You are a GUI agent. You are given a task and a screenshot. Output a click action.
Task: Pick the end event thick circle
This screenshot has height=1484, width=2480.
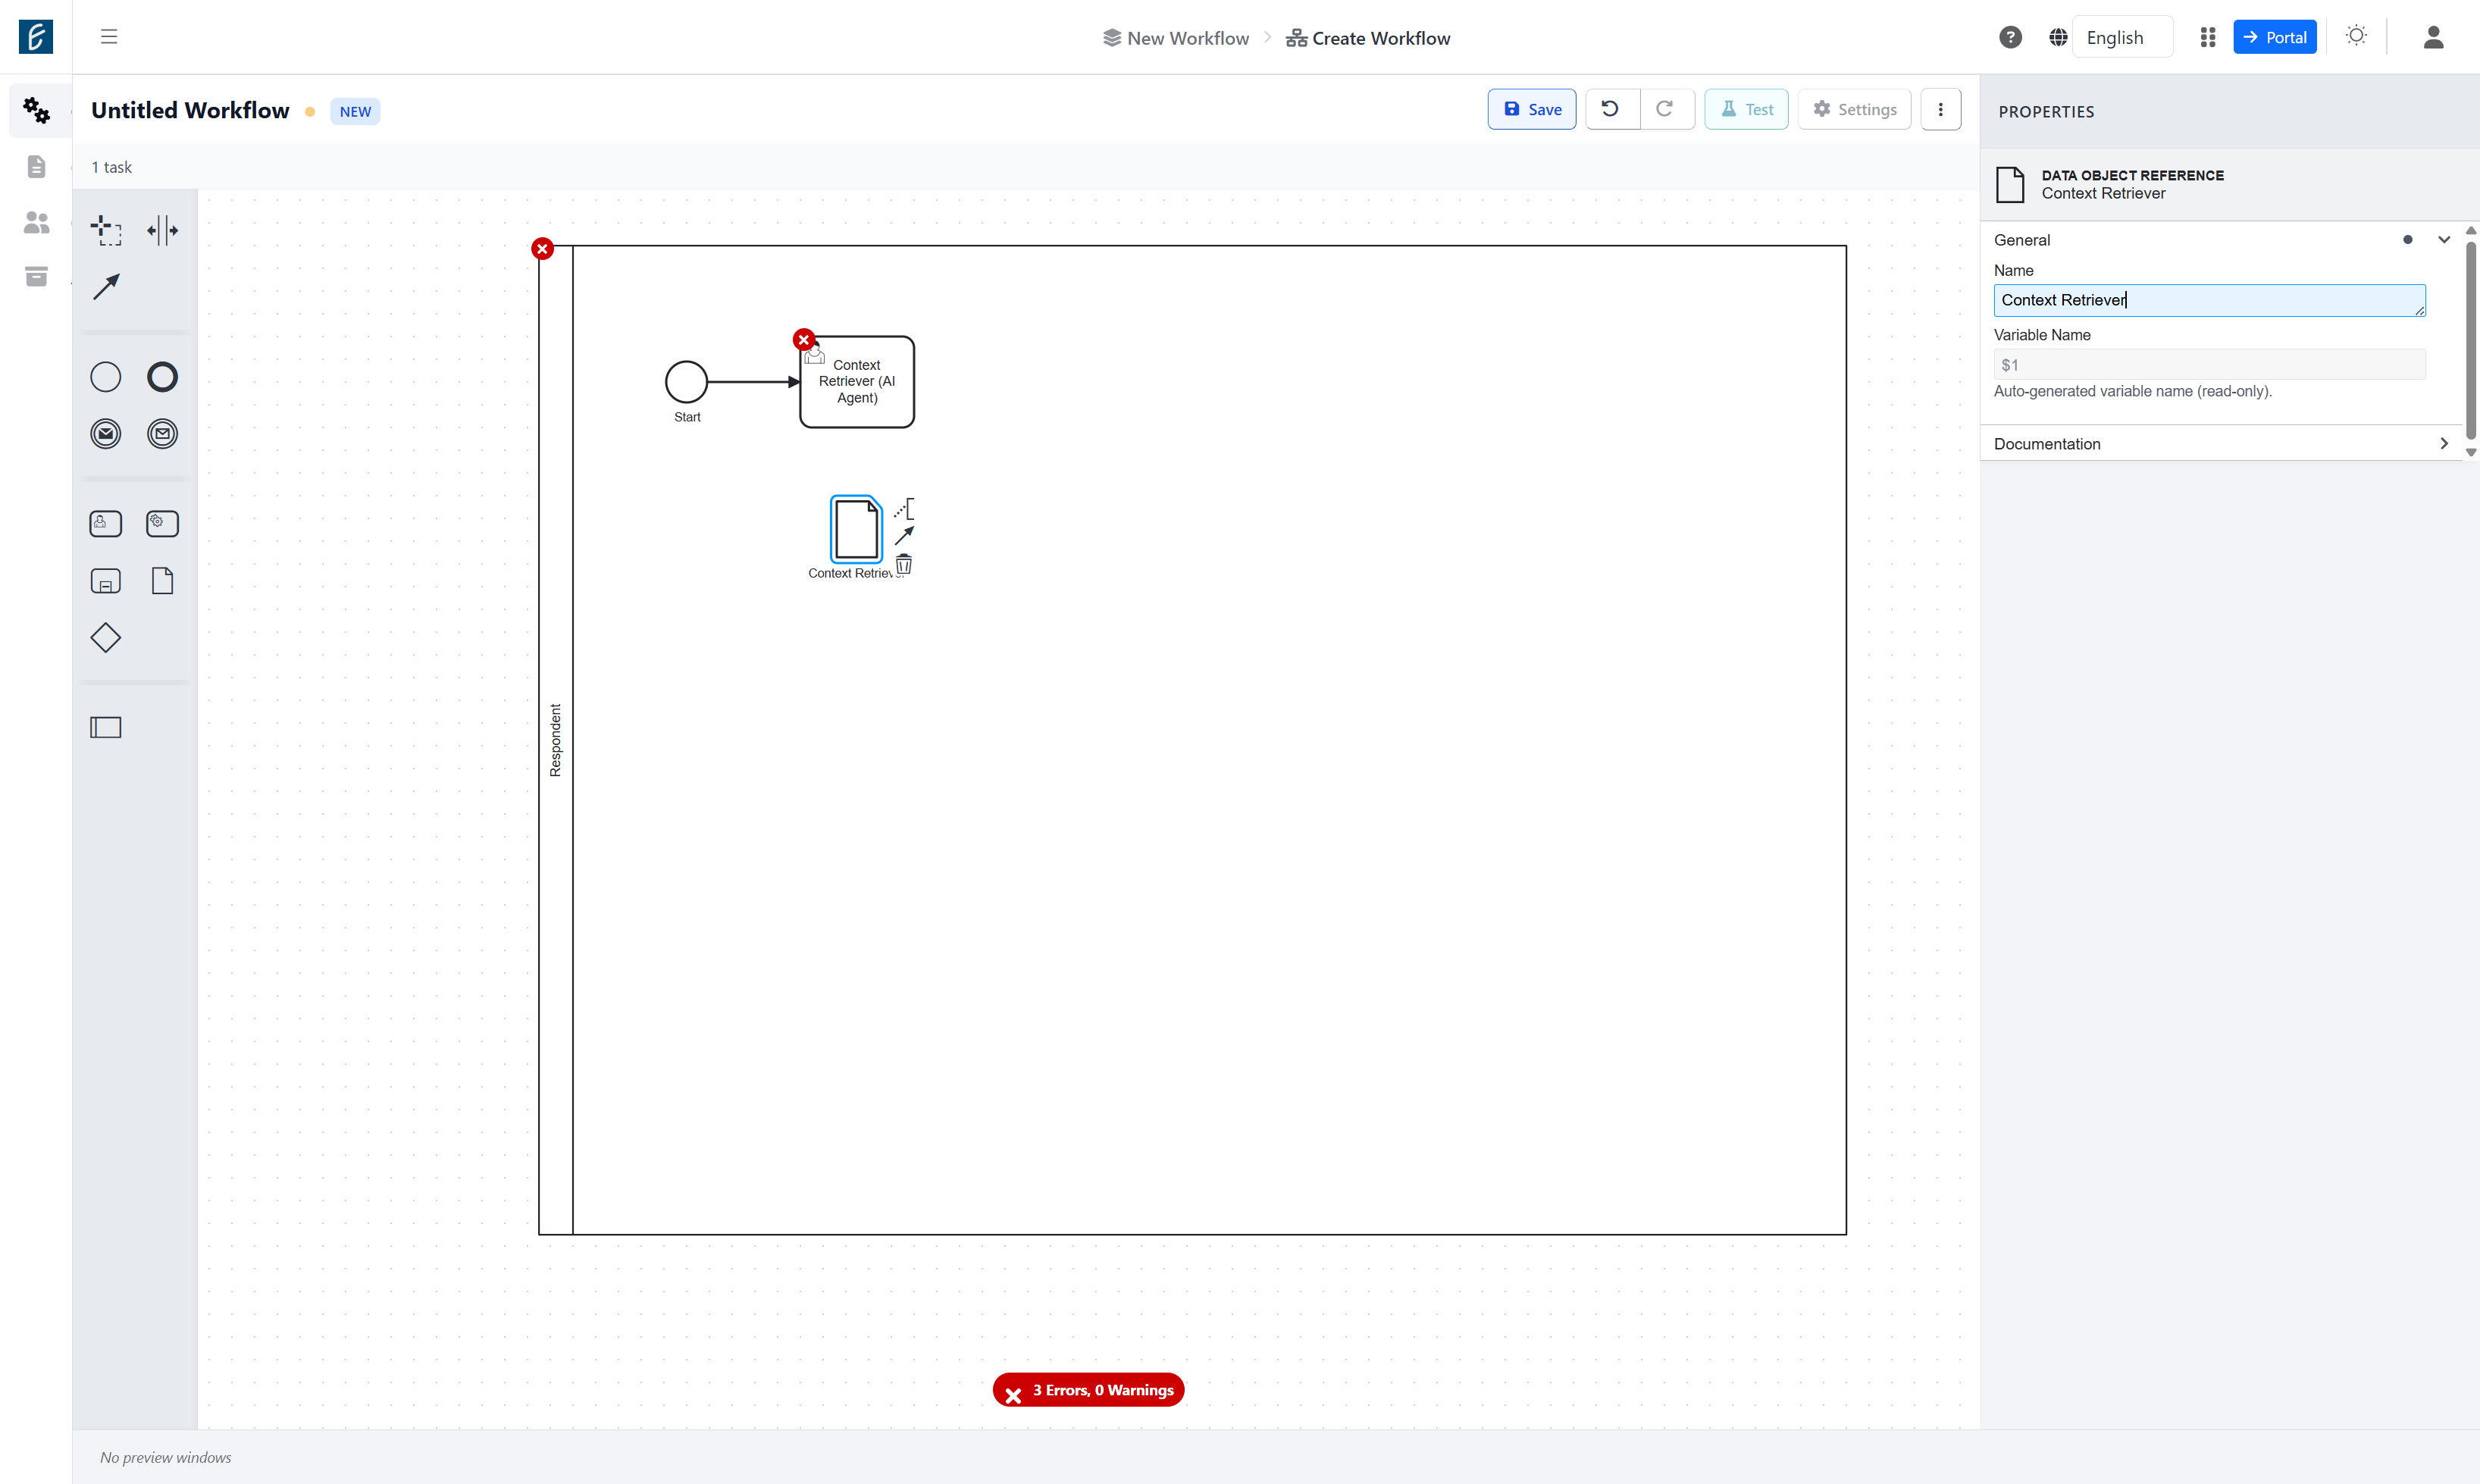(x=162, y=377)
